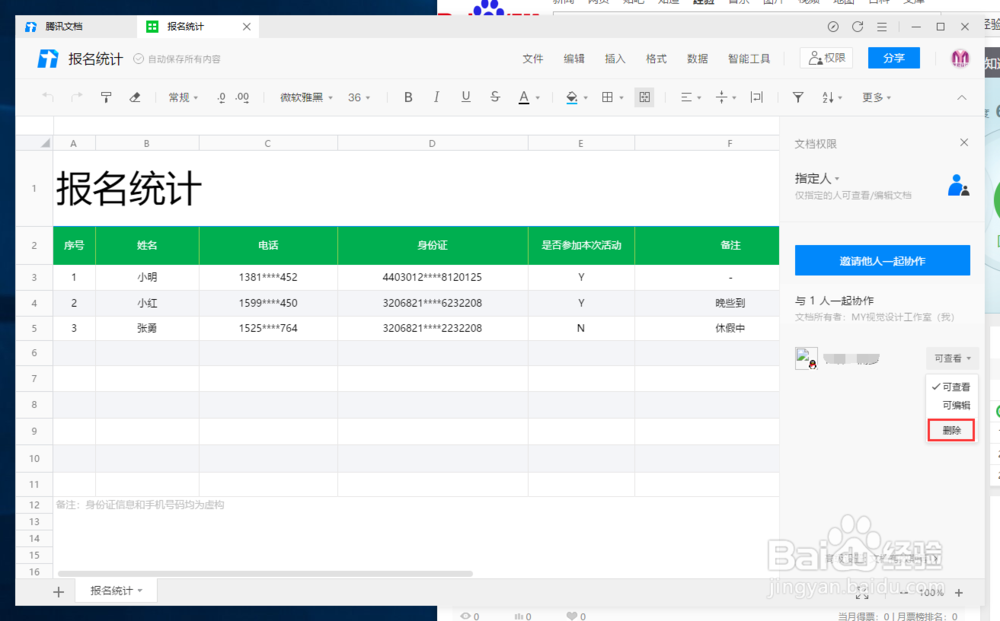Viewport: 1000px width, 621px height.
Task: Open the 指定人 permission dropdown
Action: coord(817,179)
